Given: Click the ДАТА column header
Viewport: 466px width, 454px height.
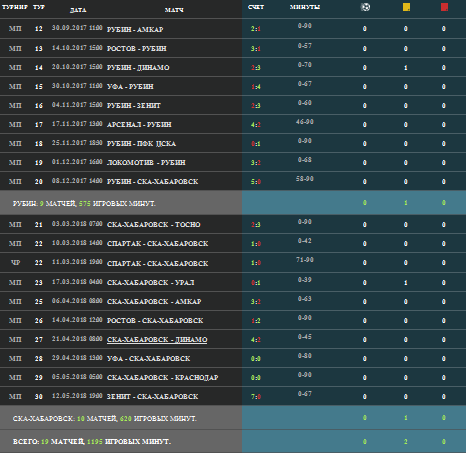Looking at the screenshot, I should click(x=78, y=10).
